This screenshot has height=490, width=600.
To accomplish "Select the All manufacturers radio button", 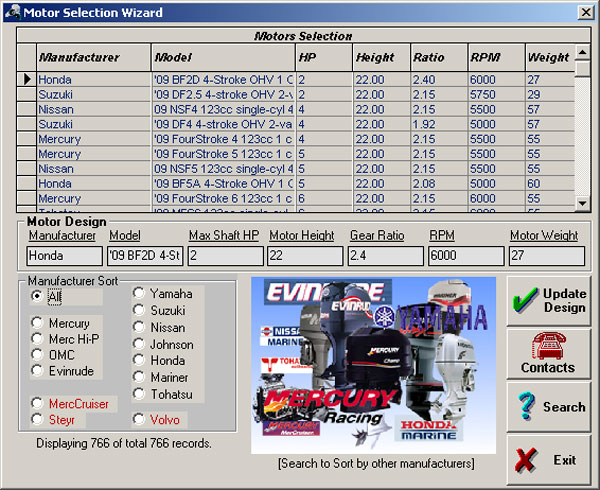I will pyautogui.click(x=37, y=296).
